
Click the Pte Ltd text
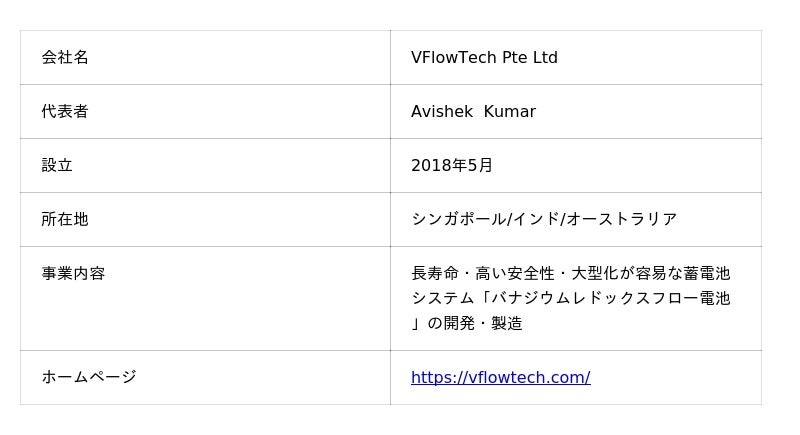coord(530,57)
